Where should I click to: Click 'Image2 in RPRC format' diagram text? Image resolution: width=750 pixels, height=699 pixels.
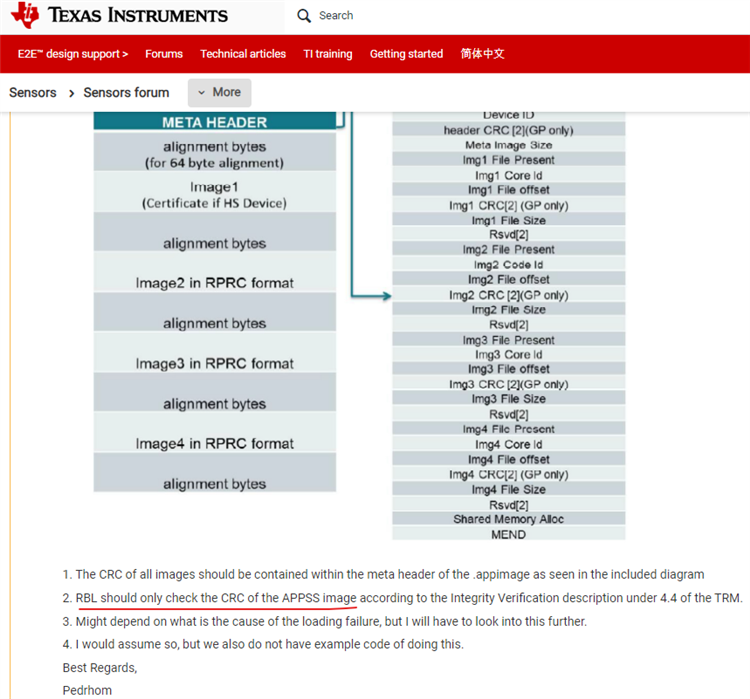tap(215, 283)
